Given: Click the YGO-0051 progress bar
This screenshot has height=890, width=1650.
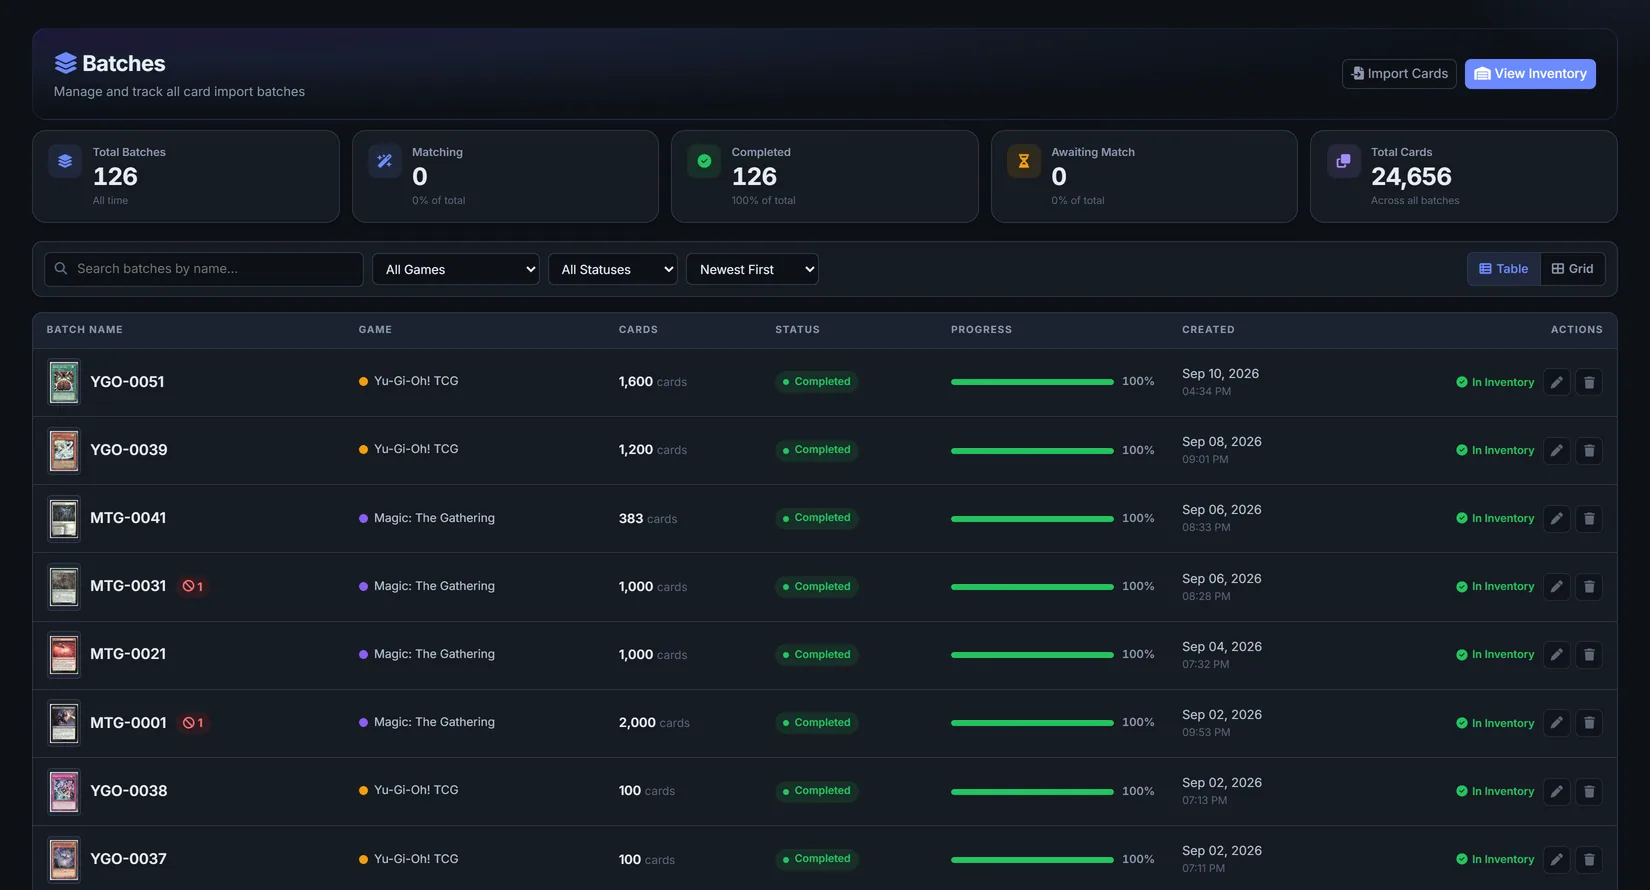Looking at the screenshot, I should point(1032,382).
